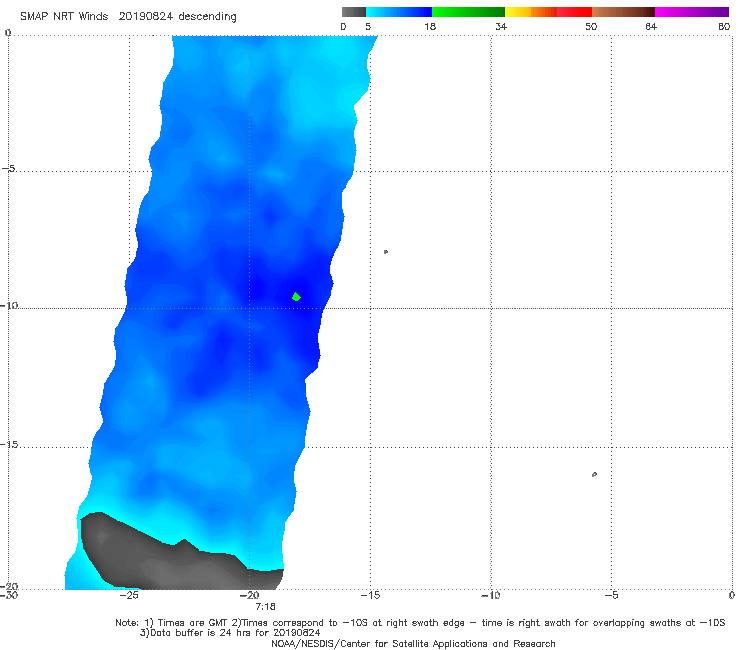Image resolution: width=740 pixels, height=650 pixels.
Task: Click the color bar label '34'
Action: pyautogui.click(x=501, y=26)
